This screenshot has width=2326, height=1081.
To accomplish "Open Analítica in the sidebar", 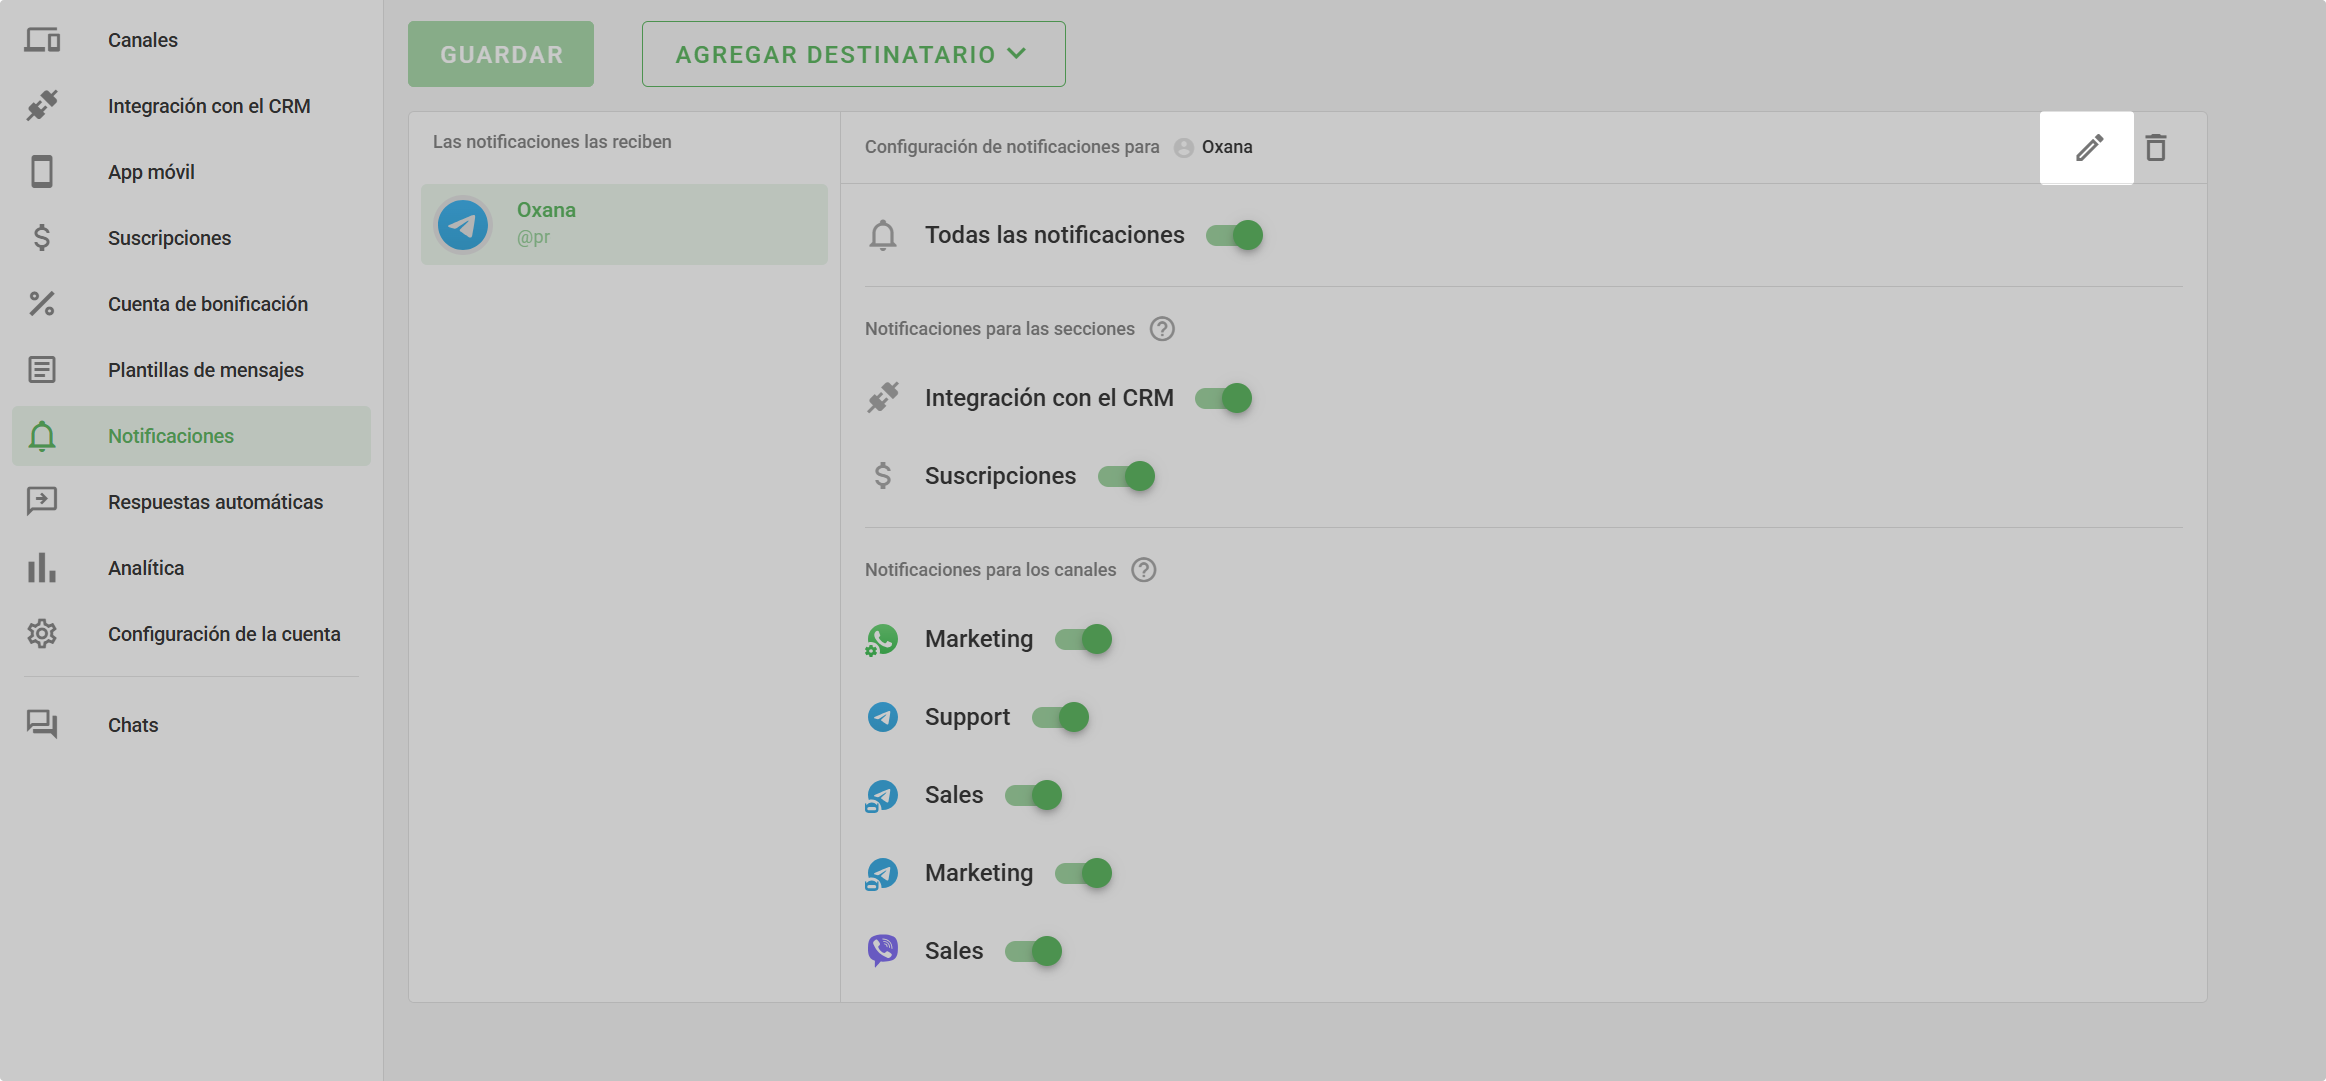I will [x=191, y=568].
